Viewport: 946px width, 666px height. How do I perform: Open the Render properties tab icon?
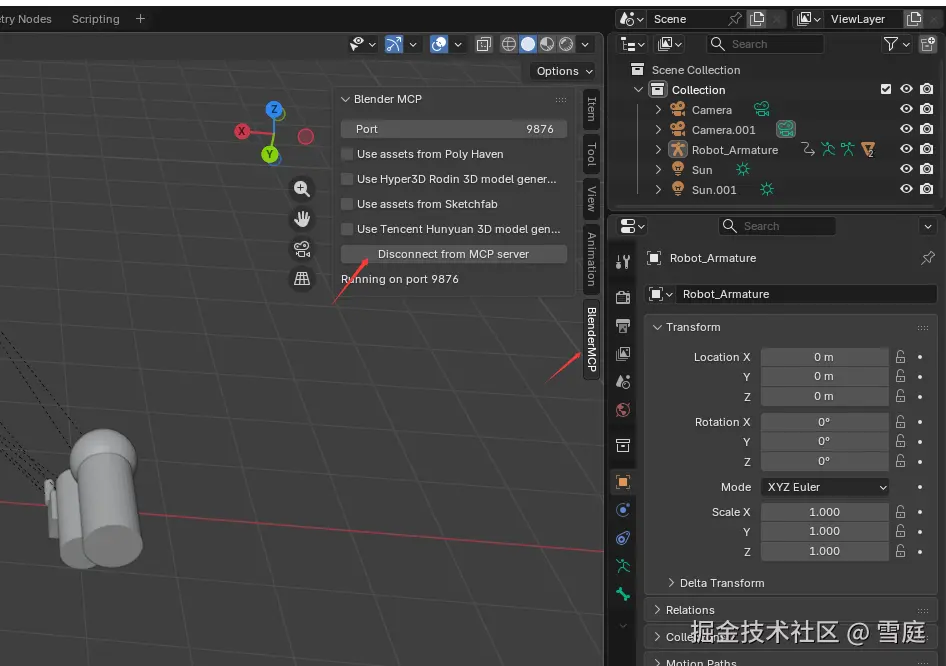point(623,298)
